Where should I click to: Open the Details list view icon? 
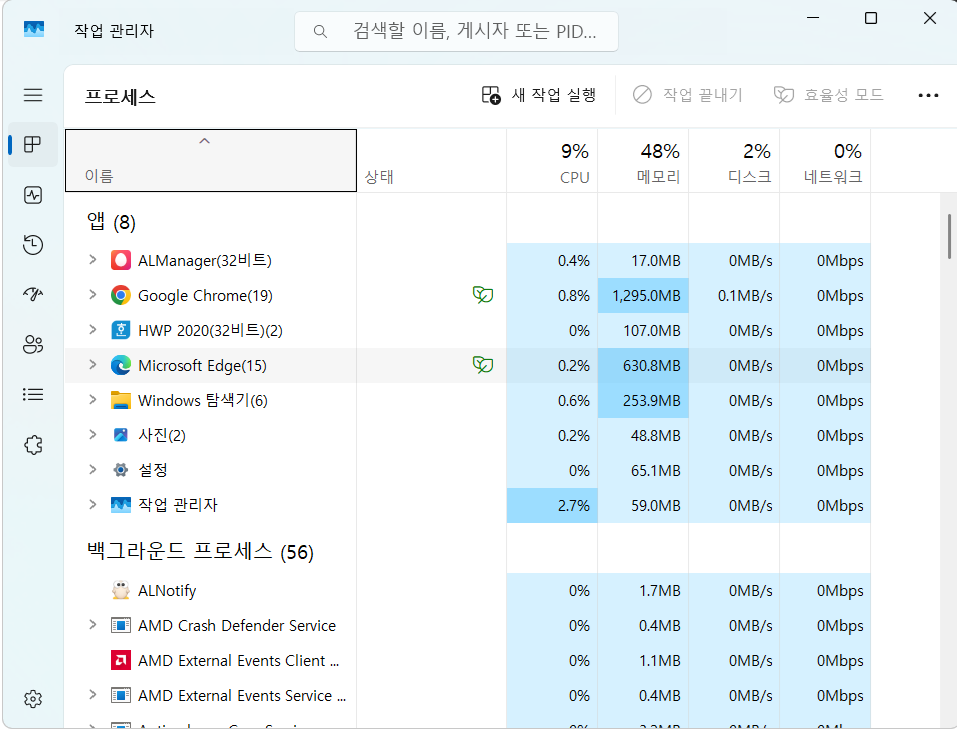[x=33, y=394]
